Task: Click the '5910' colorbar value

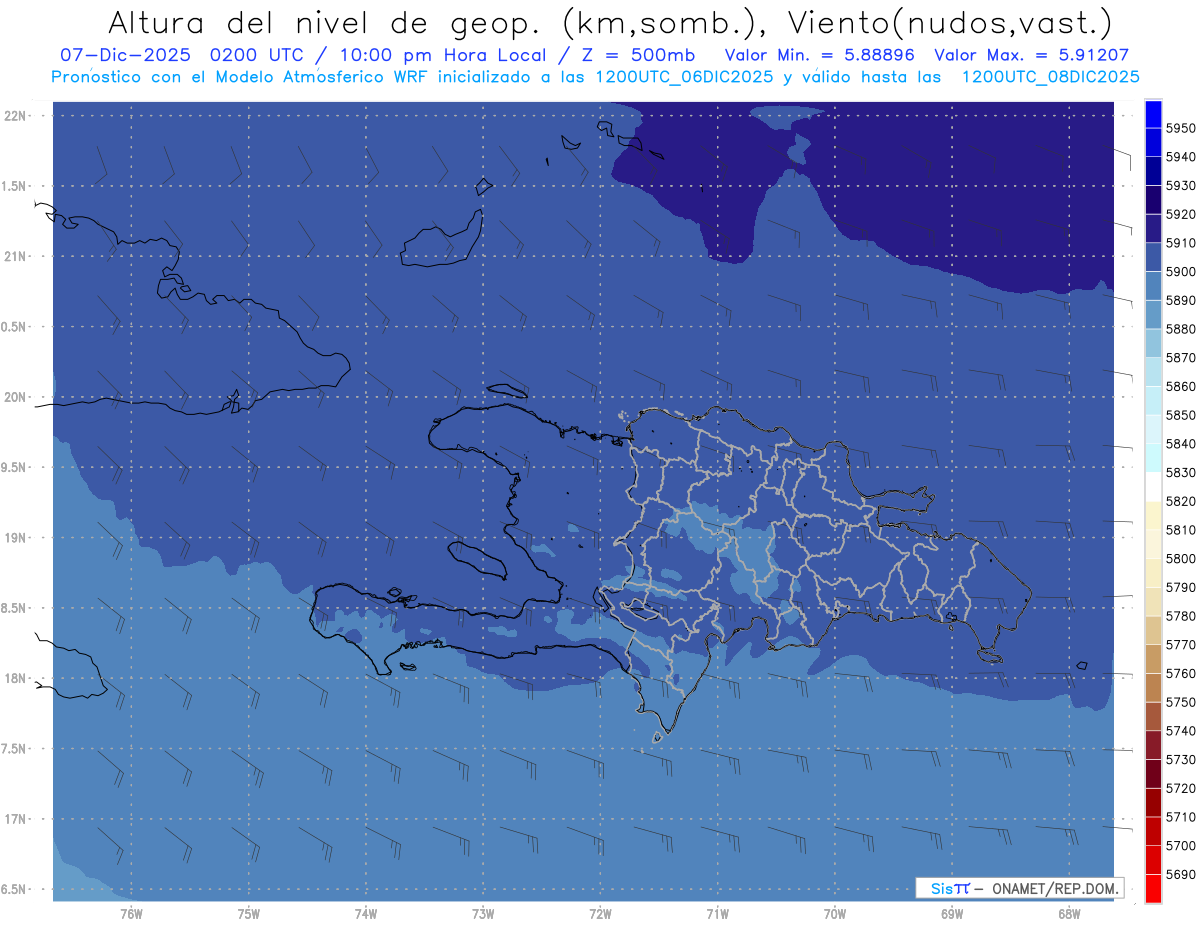Action: (1180, 243)
